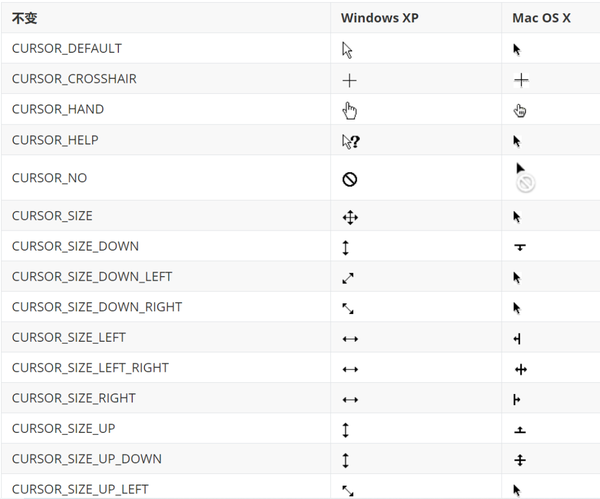The image size is (600, 499).
Task: Click the Mac OS X crosshair cursor icon
Action: pyautogui.click(x=521, y=80)
